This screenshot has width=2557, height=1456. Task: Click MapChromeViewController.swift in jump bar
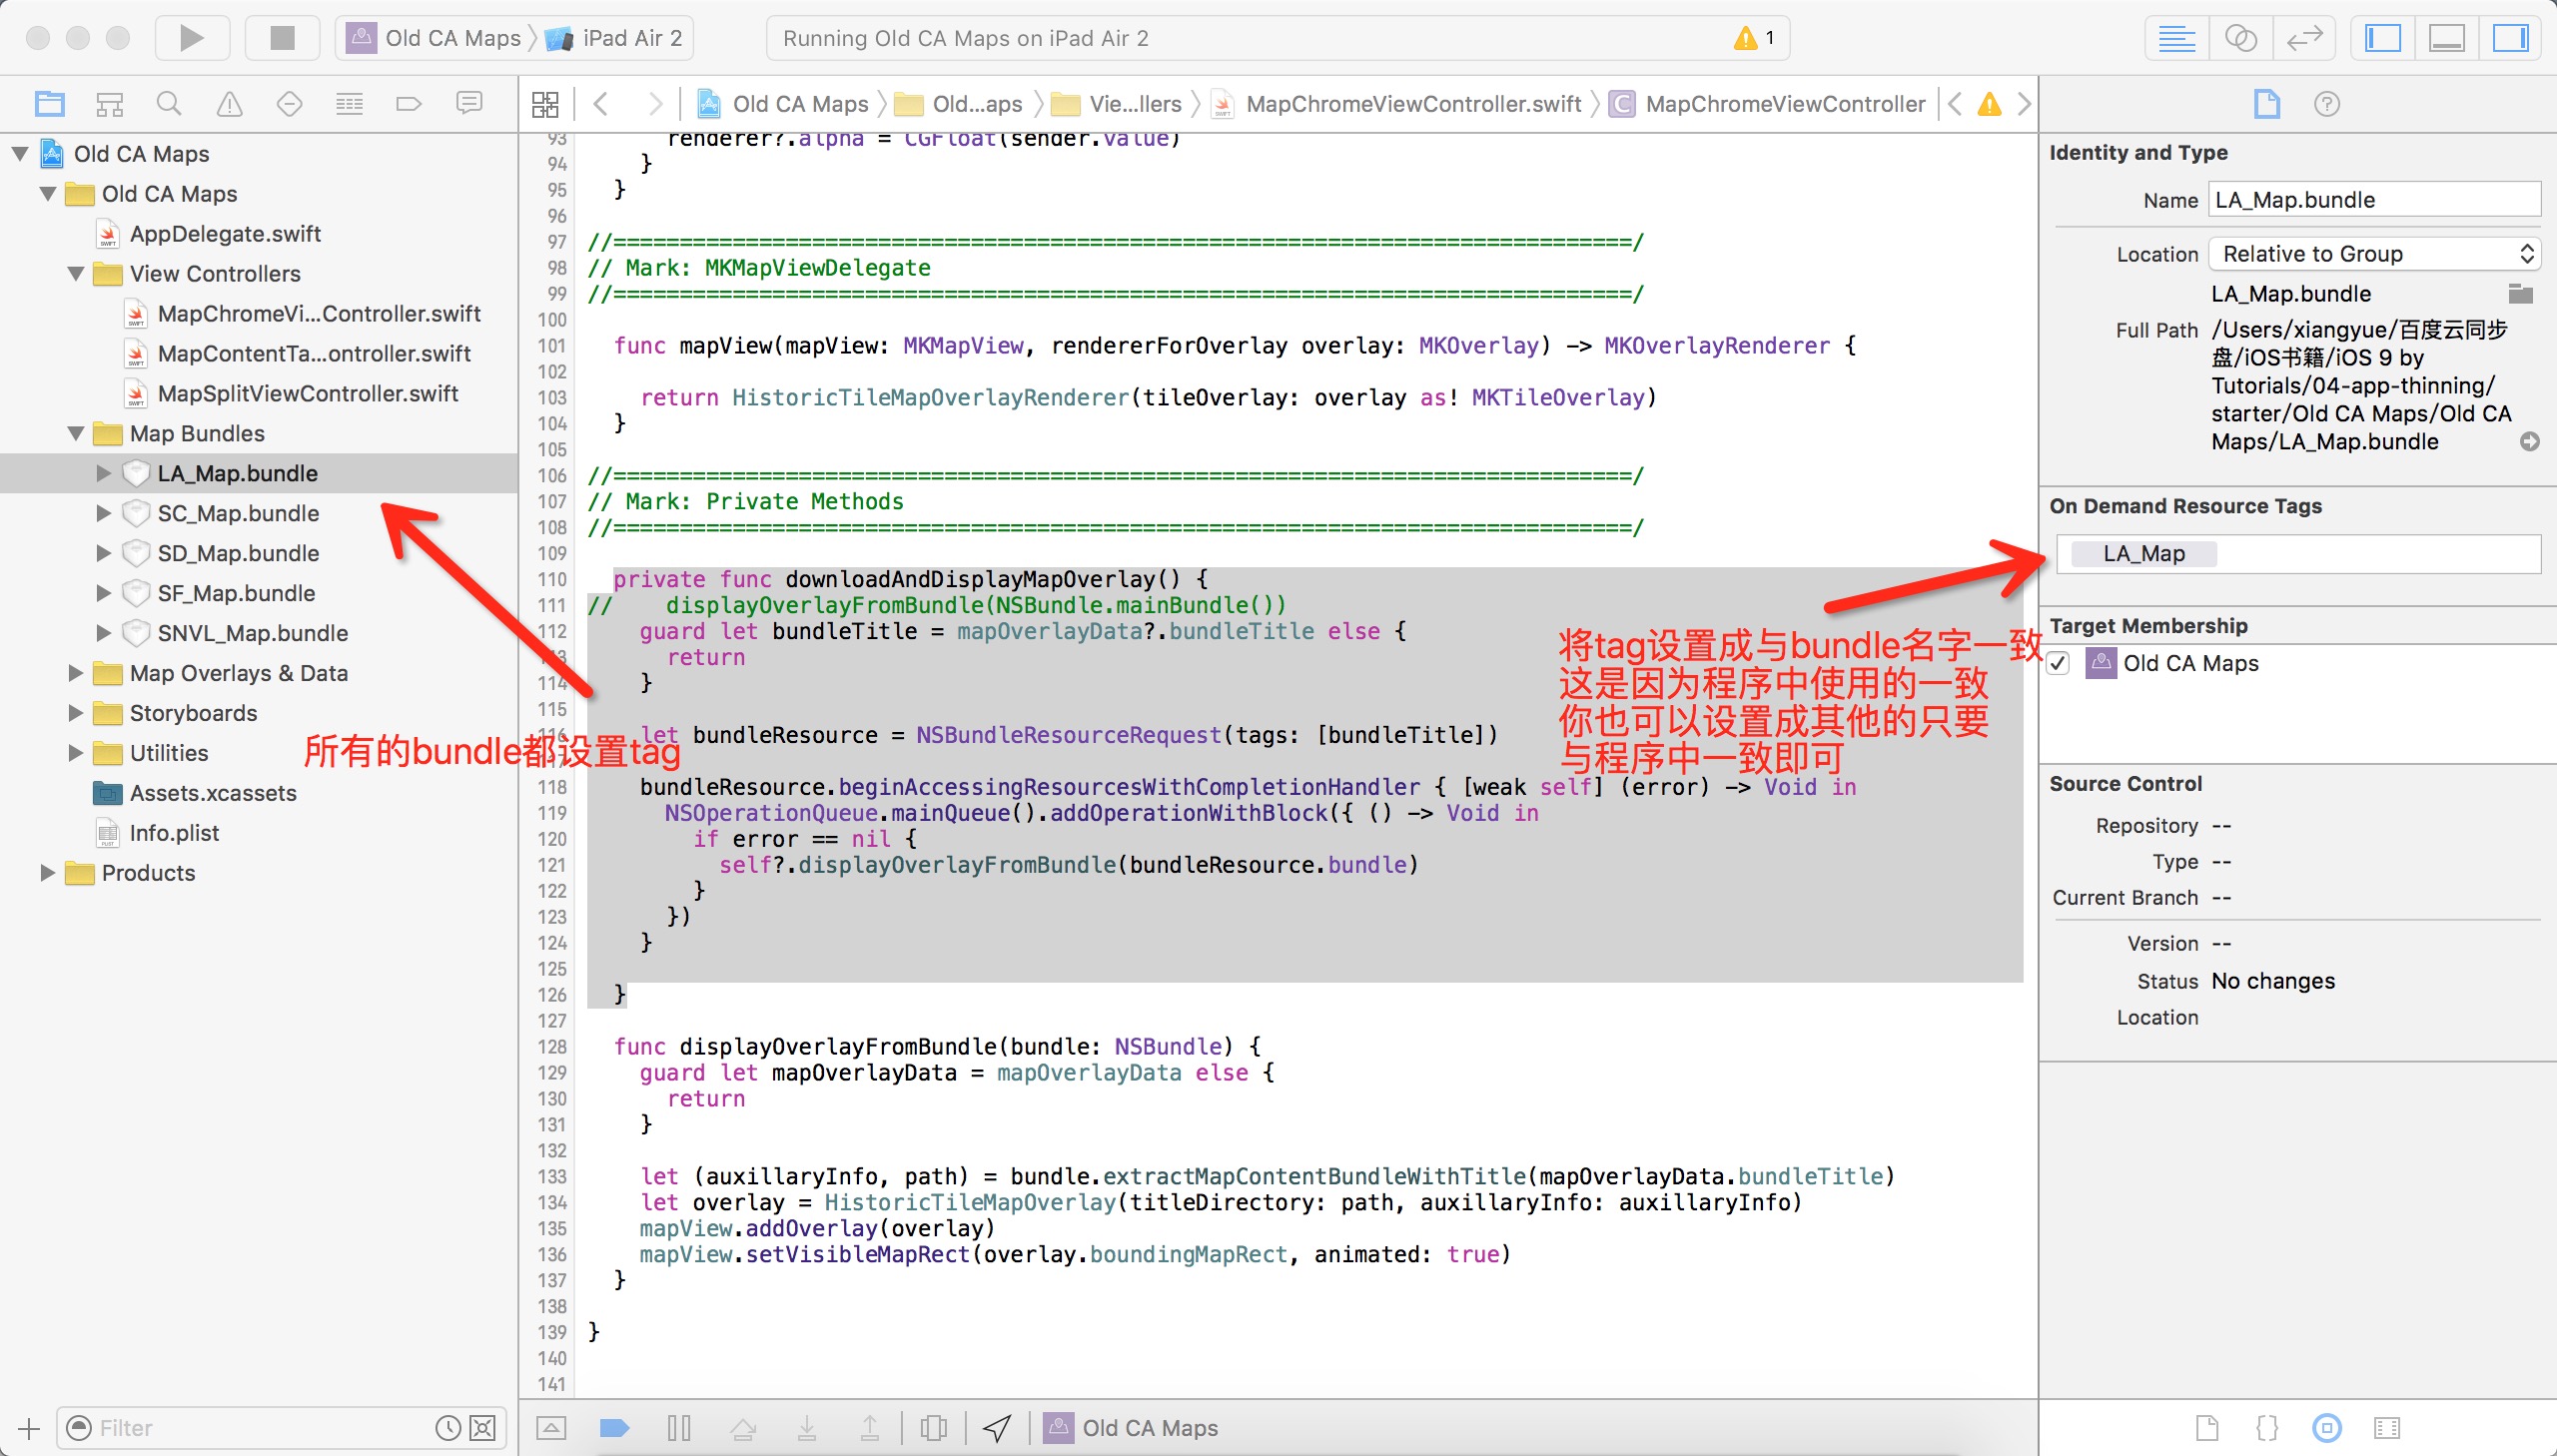1396,104
